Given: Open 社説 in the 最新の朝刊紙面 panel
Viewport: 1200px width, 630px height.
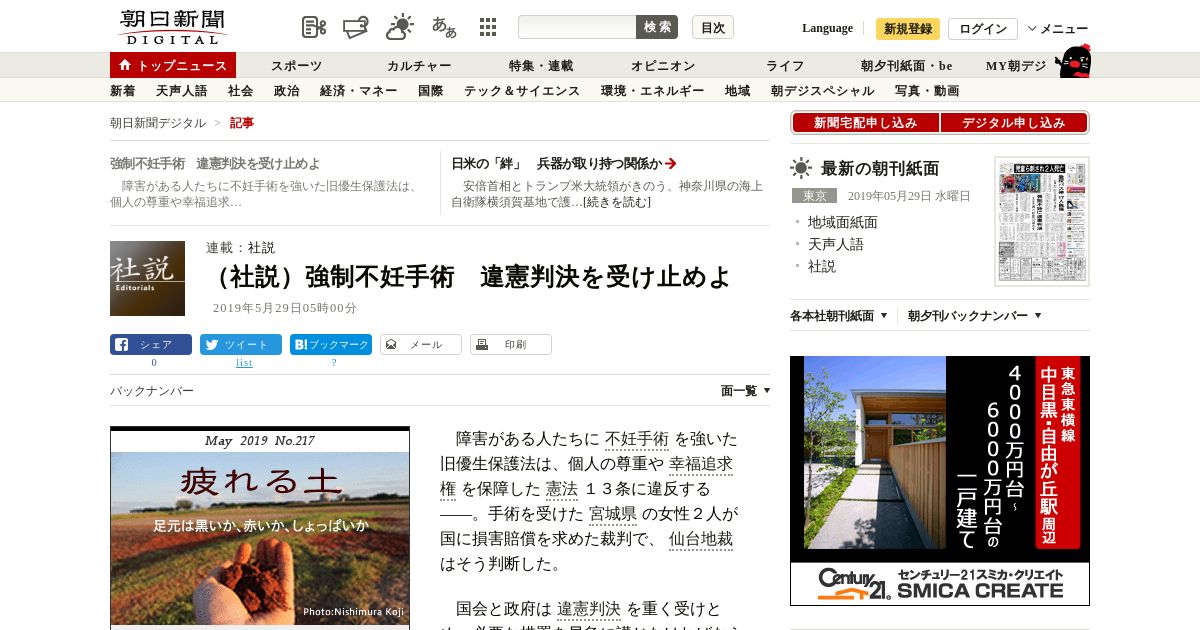Looking at the screenshot, I should coord(822,266).
